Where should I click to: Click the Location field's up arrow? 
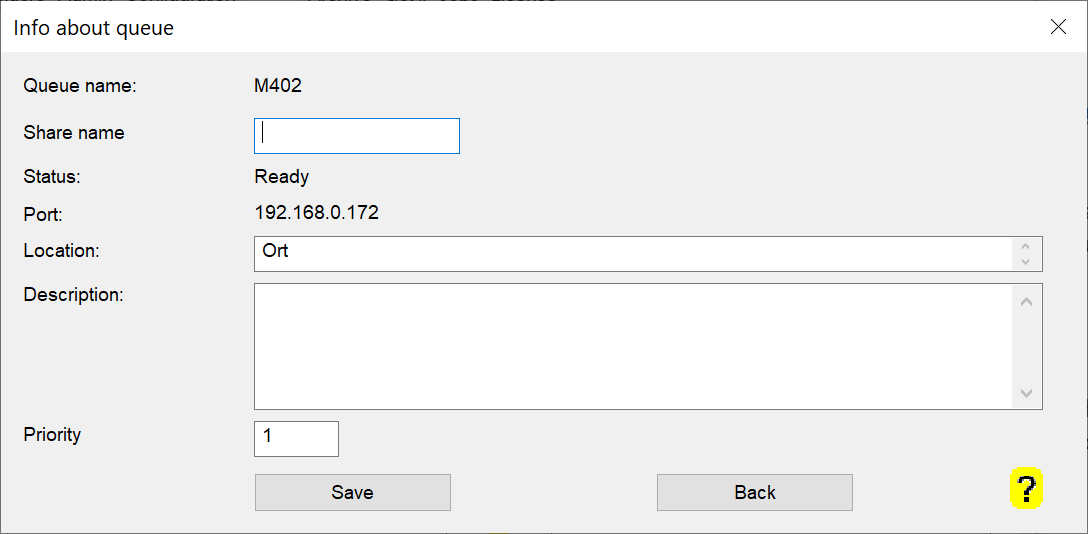pyautogui.click(x=1025, y=246)
